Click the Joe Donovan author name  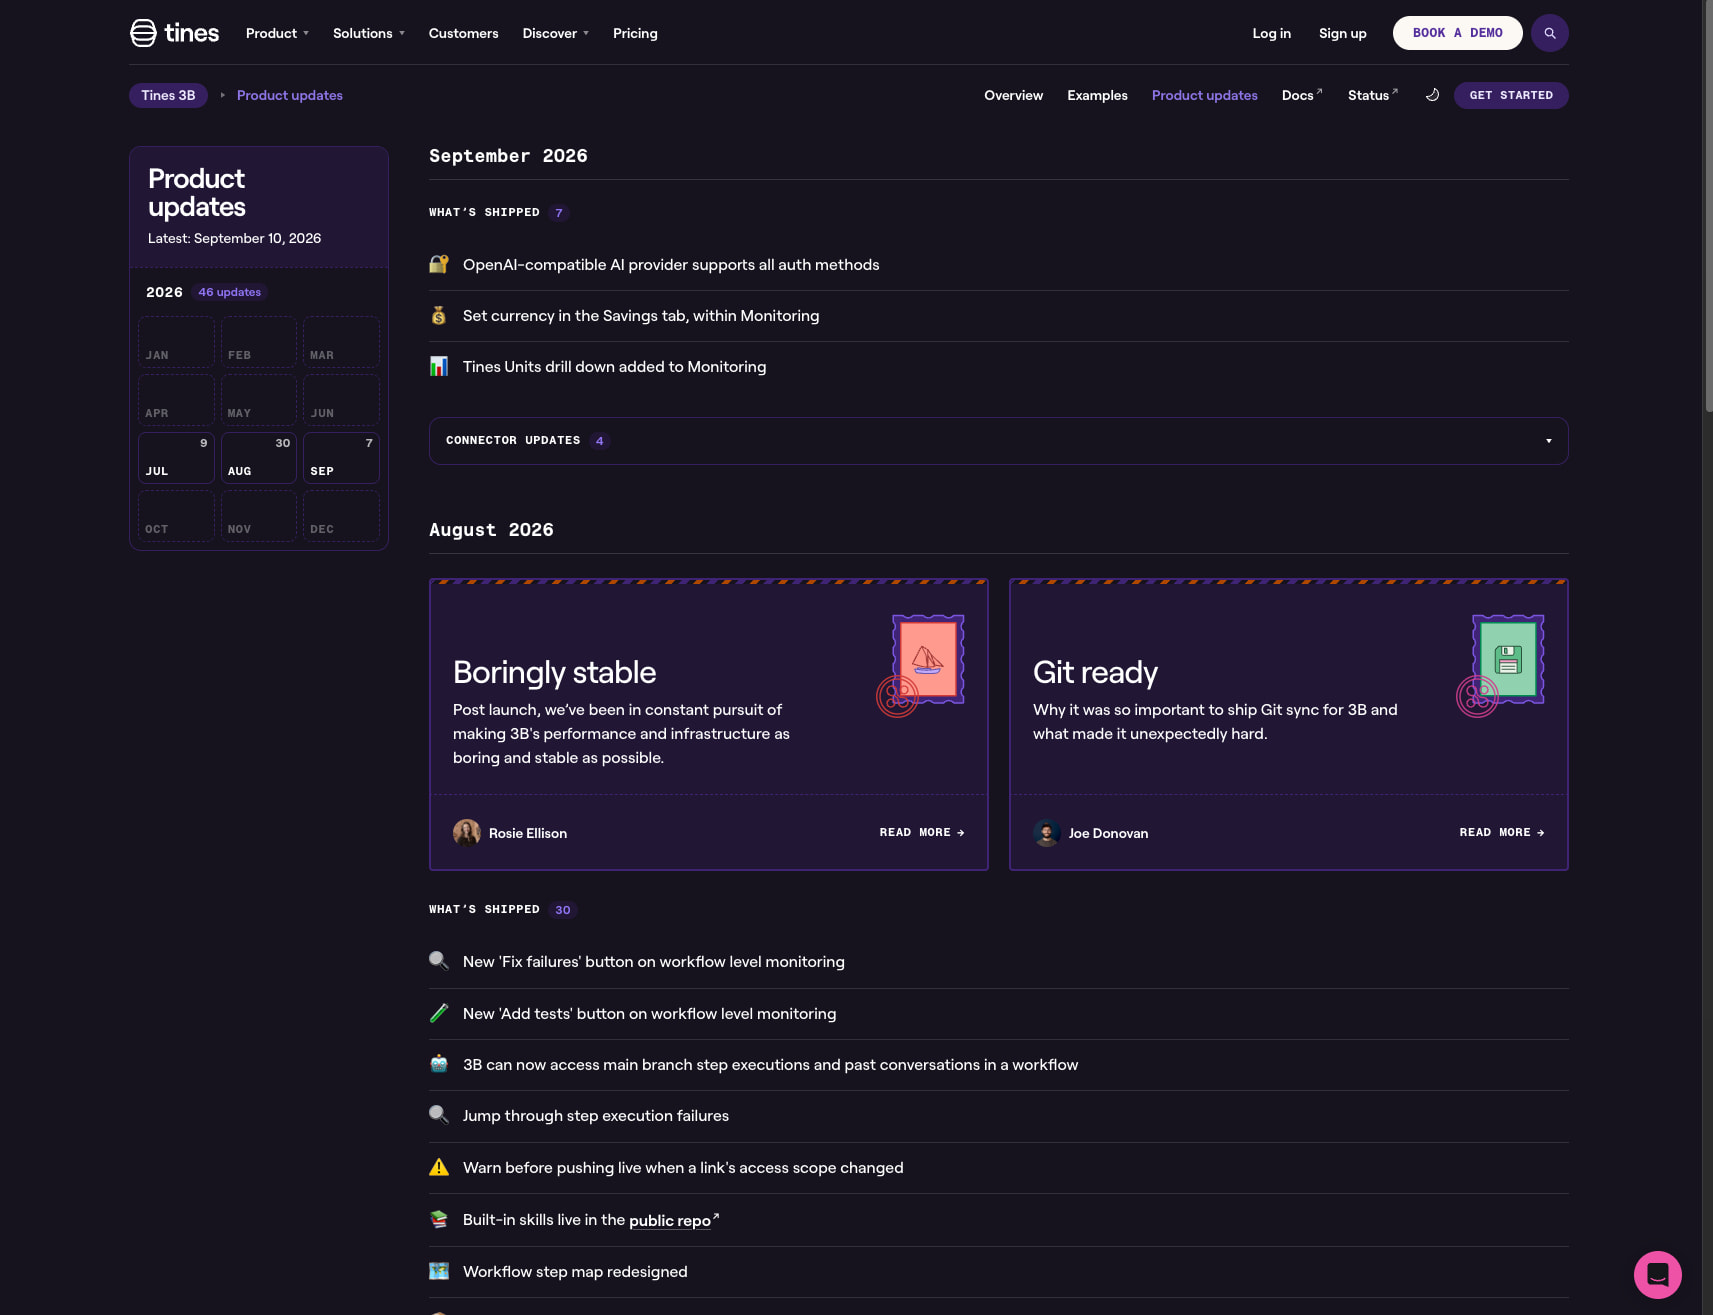point(1108,833)
